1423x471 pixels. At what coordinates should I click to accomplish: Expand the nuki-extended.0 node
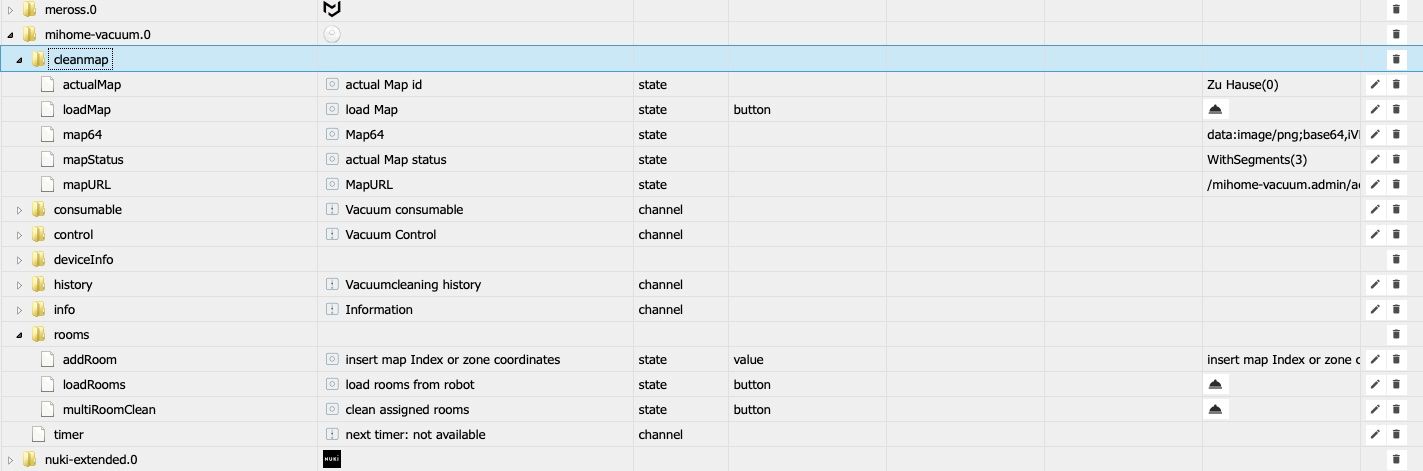11,460
